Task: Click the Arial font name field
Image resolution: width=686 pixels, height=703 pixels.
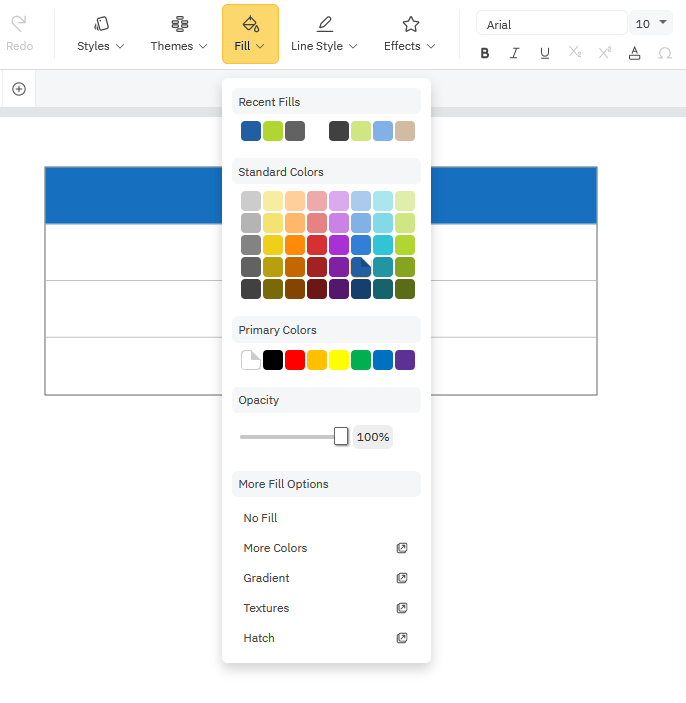Action: pyautogui.click(x=551, y=24)
